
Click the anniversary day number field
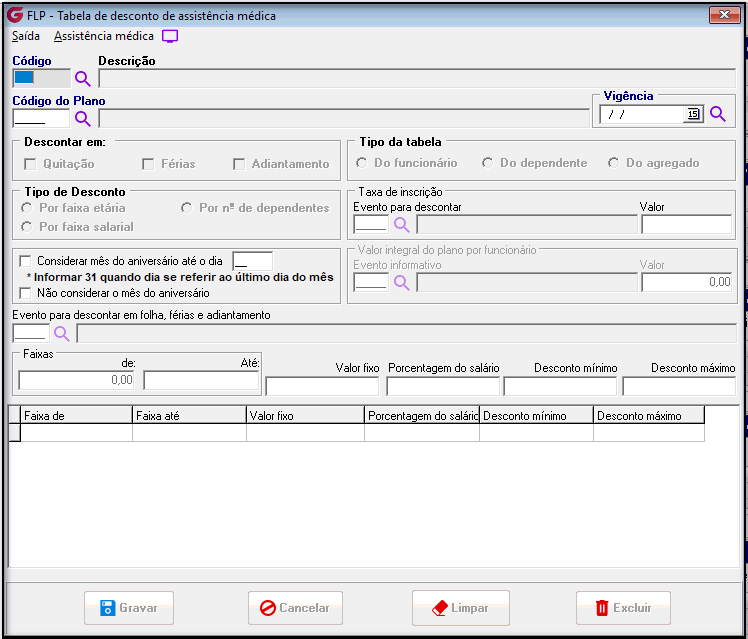point(252,262)
